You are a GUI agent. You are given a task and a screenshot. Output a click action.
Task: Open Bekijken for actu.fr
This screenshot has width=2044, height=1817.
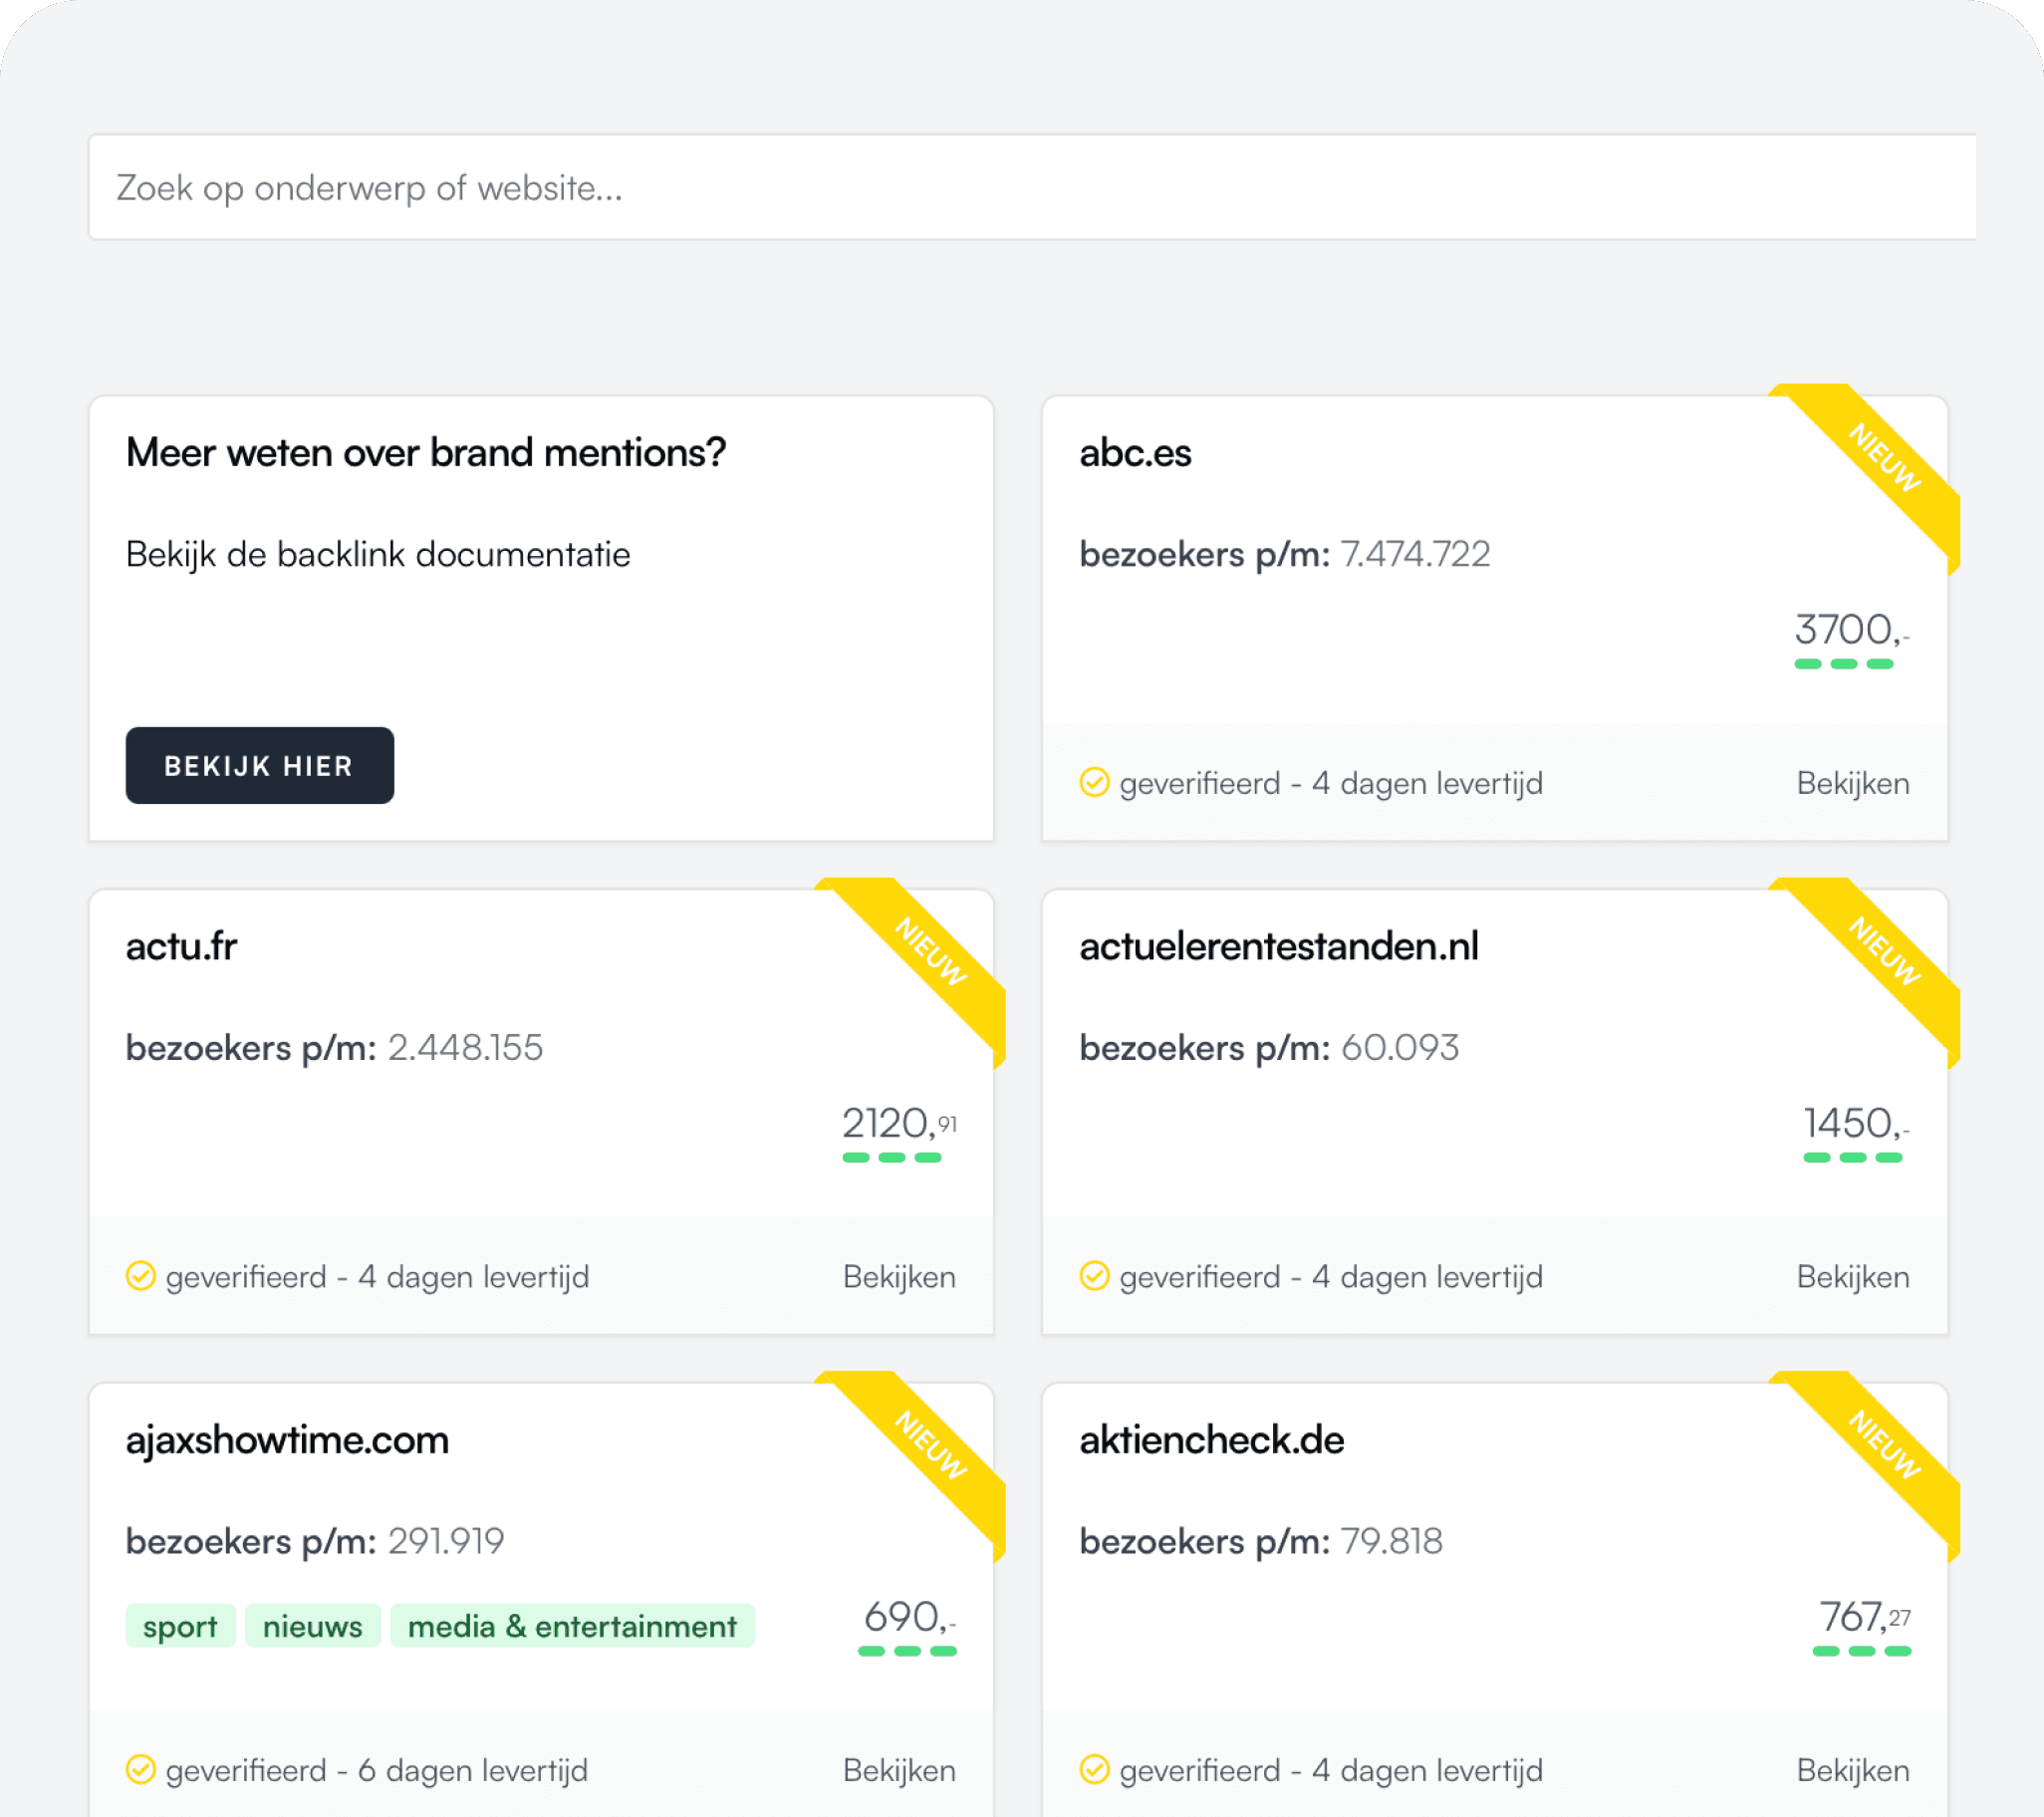898,1276
